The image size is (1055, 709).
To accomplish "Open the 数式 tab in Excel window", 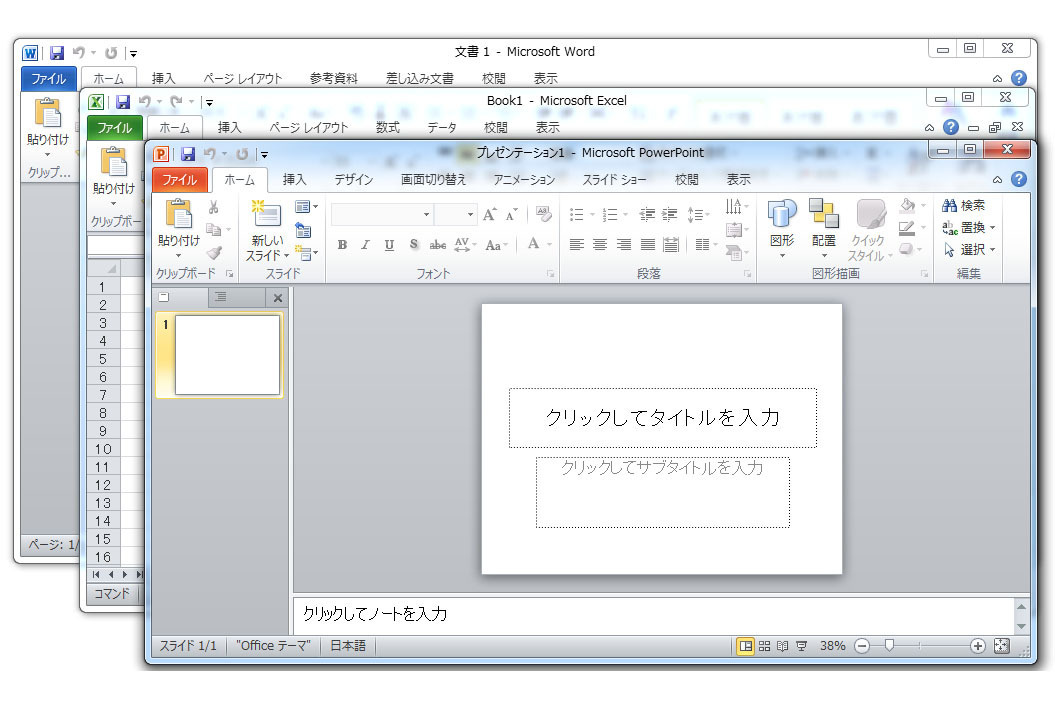I will [x=387, y=127].
